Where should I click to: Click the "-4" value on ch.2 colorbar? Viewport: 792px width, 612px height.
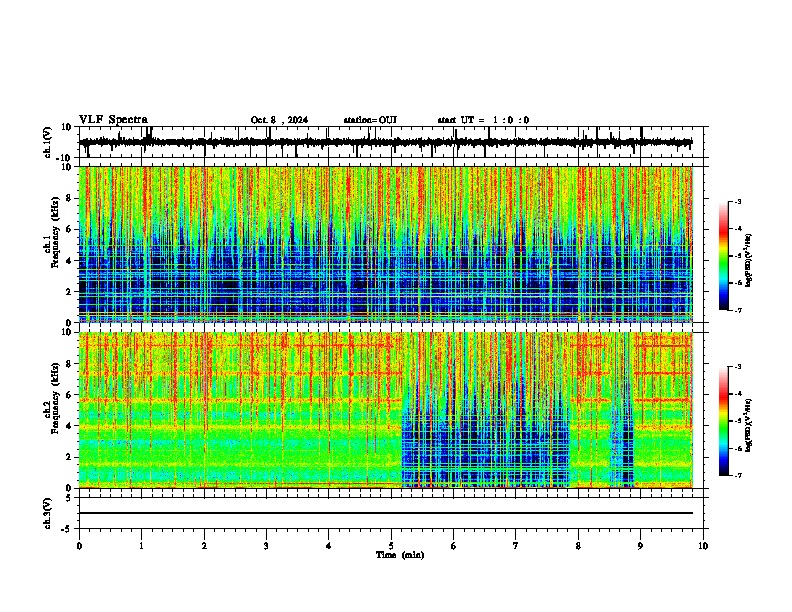pos(738,394)
